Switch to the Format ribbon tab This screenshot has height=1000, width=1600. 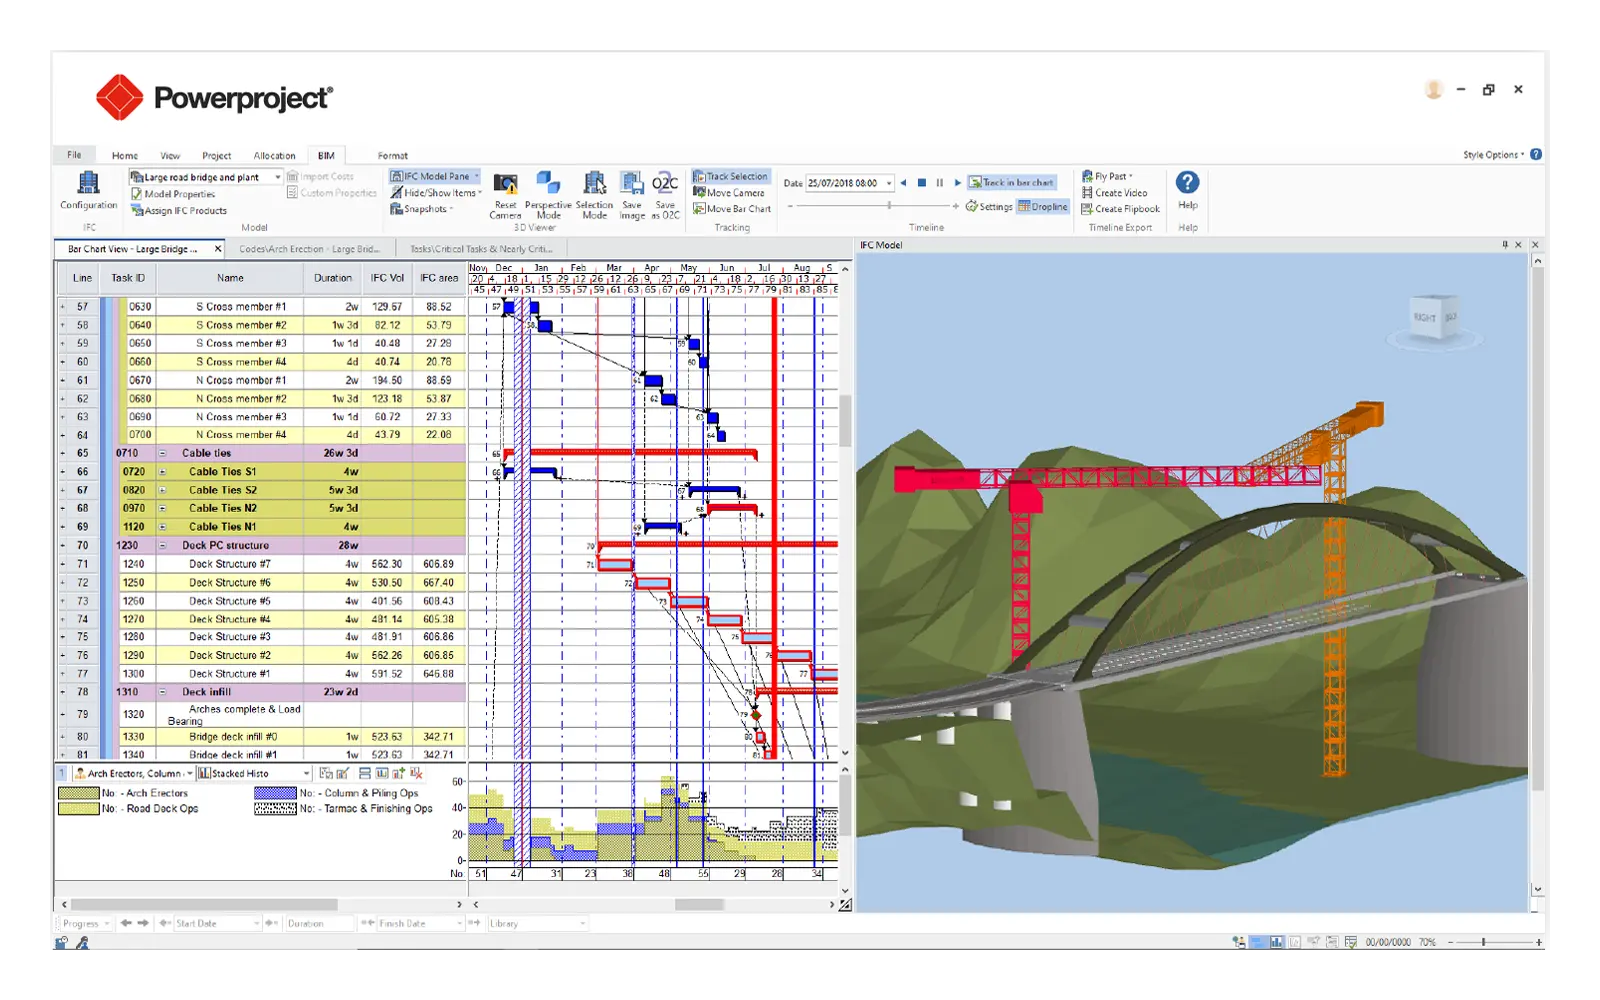[392, 155]
